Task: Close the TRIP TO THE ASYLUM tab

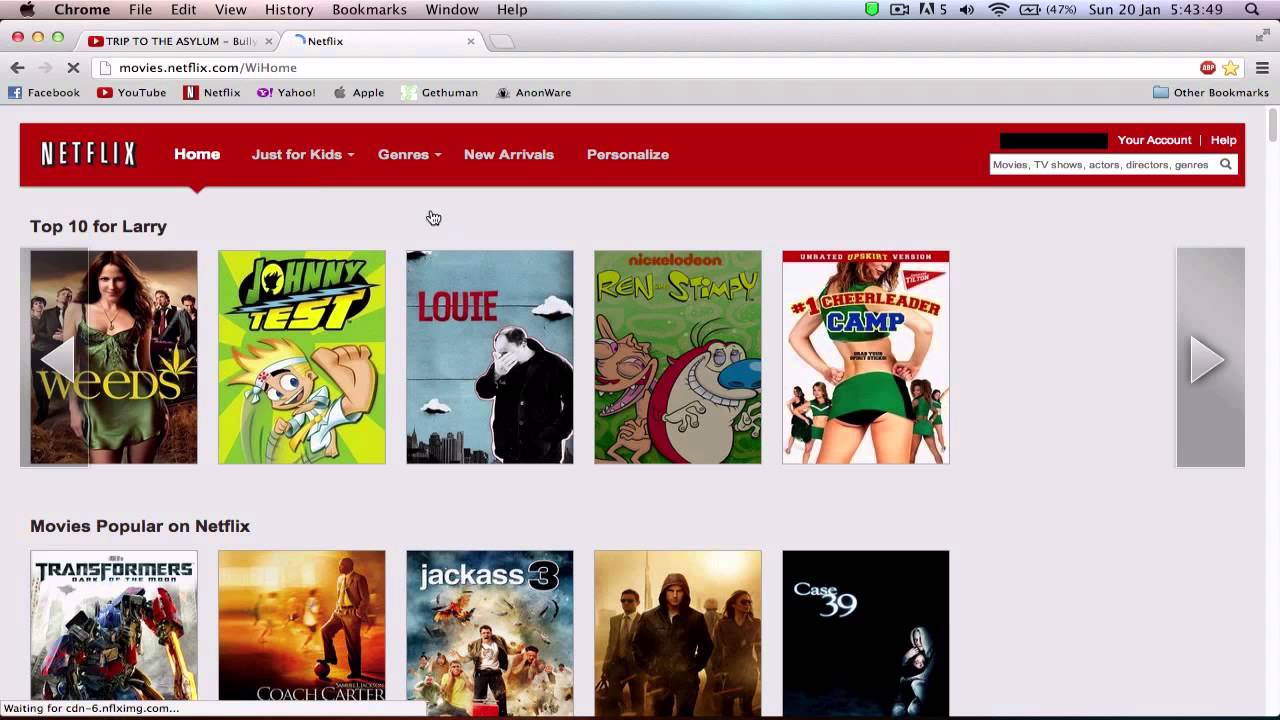Action: click(268, 41)
